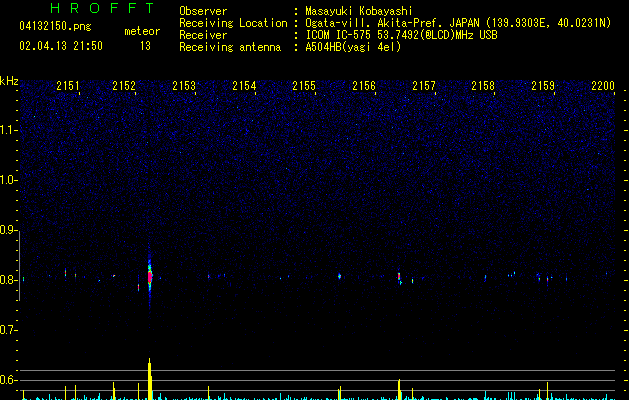
Task: Click the 2152 time marker
Action: click(124, 86)
